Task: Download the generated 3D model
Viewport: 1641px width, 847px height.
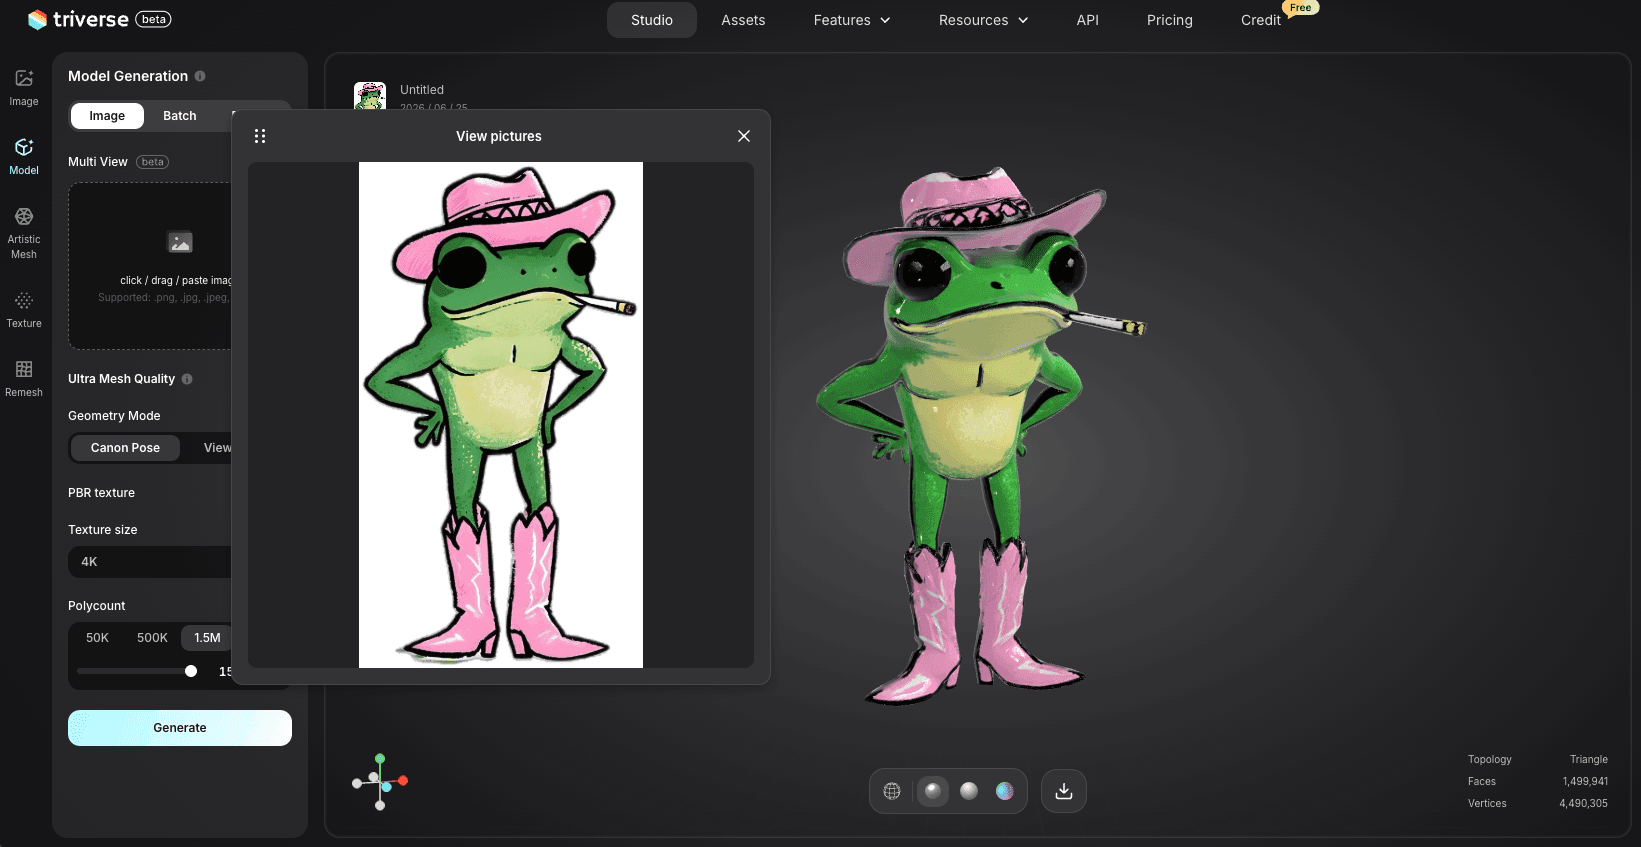Action: (1064, 791)
